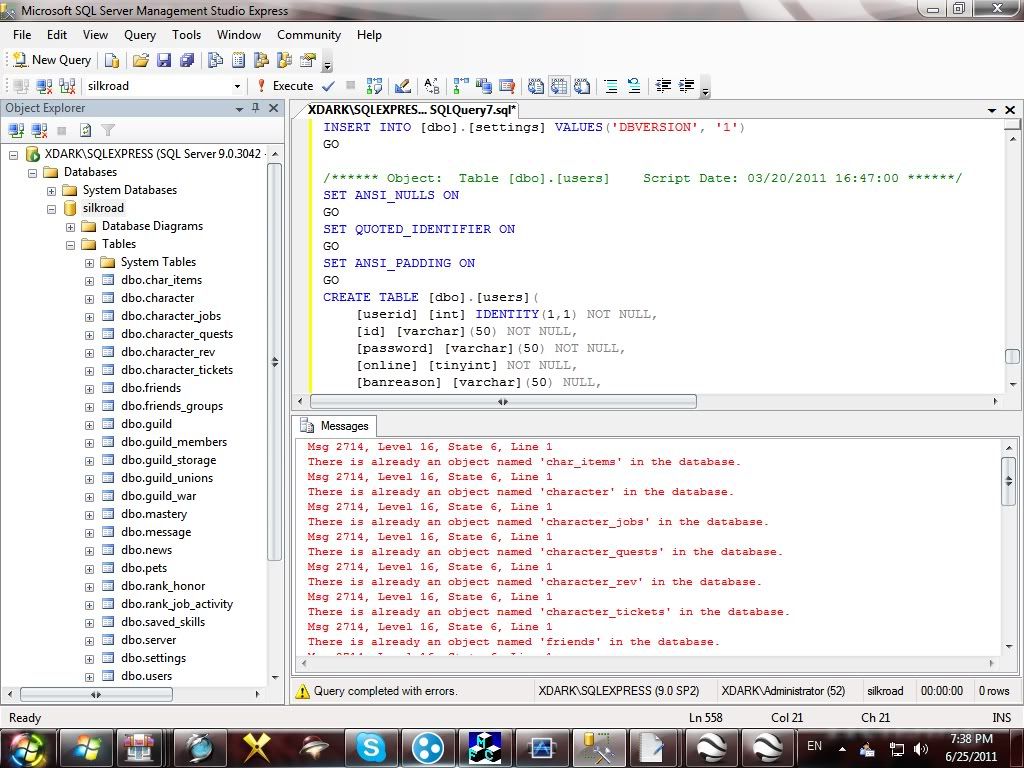
Task: Click Connect icon in Object Explorer toolbar
Action: pos(16,131)
